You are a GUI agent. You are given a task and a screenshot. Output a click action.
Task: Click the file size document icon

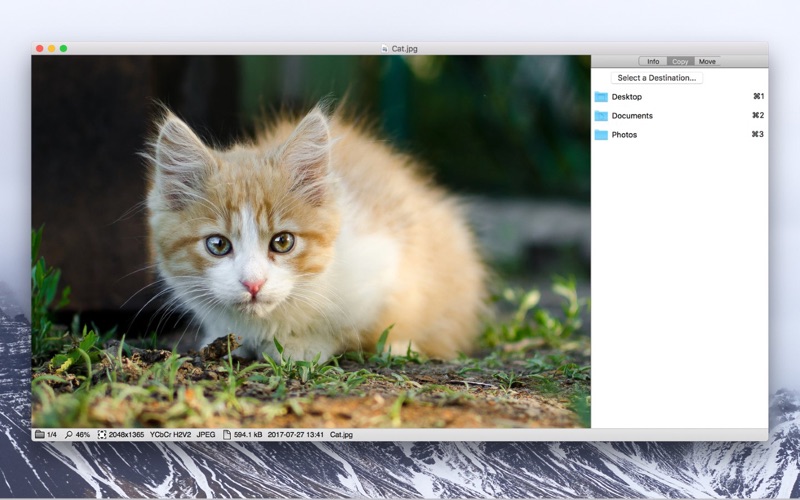[x=227, y=435]
